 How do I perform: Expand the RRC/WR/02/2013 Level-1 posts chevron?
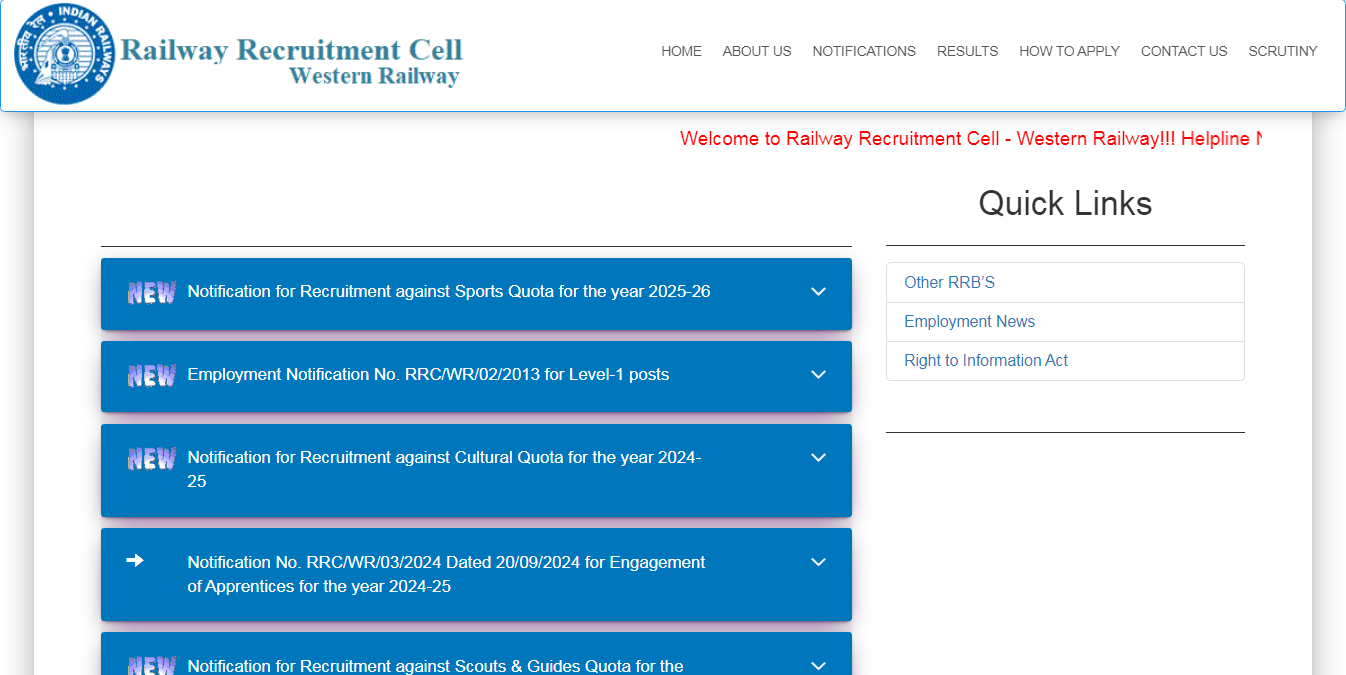point(818,375)
